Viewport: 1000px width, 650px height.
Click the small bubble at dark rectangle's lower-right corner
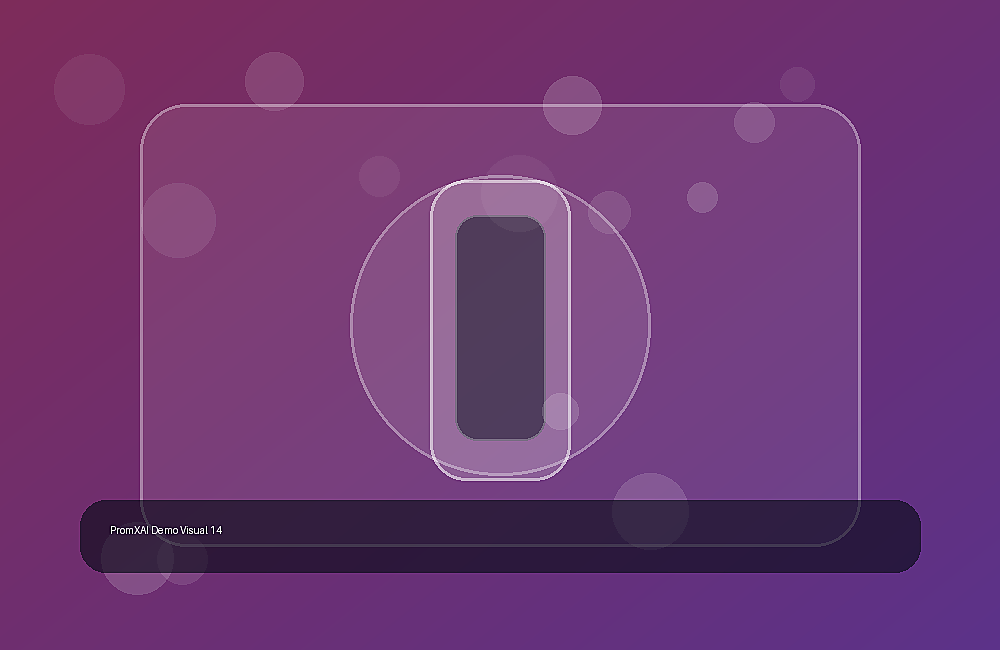coord(561,411)
